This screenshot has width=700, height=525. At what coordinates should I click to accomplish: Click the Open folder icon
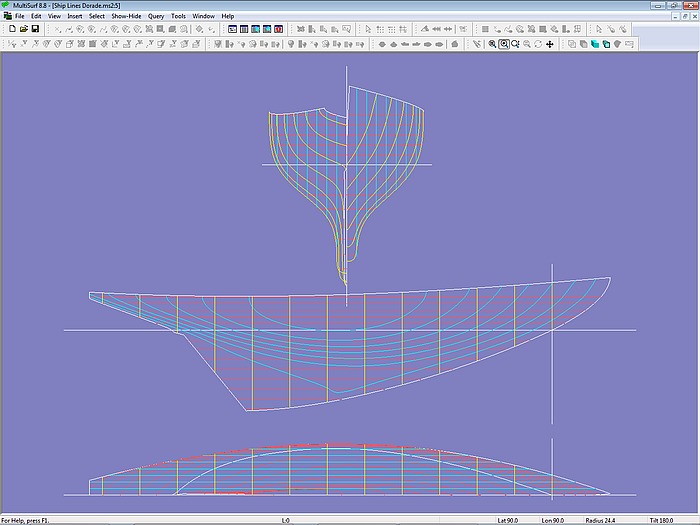tap(23, 29)
